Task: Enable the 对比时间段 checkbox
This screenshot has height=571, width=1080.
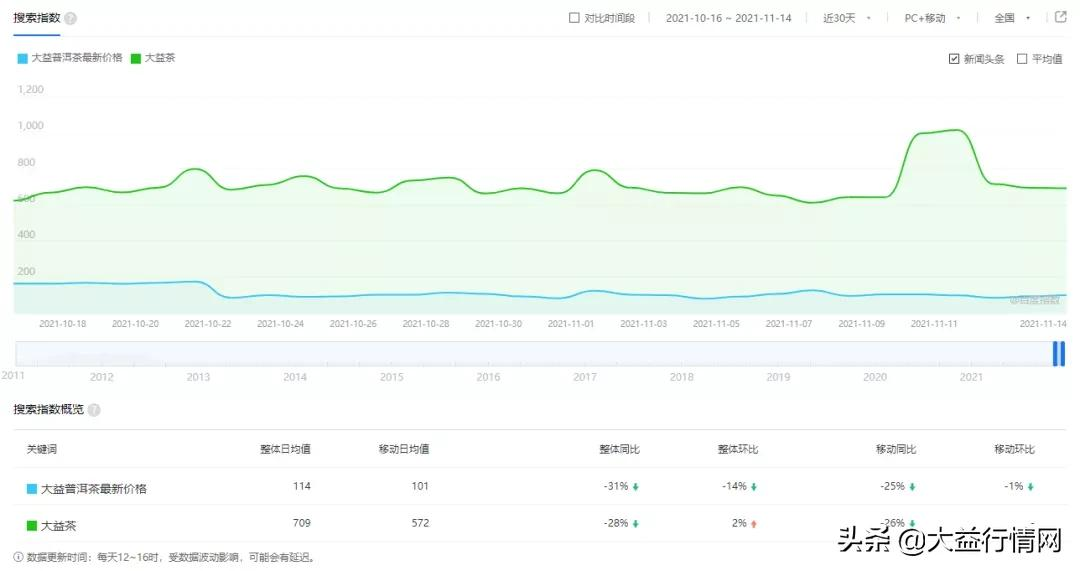Action: pos(574,18)
